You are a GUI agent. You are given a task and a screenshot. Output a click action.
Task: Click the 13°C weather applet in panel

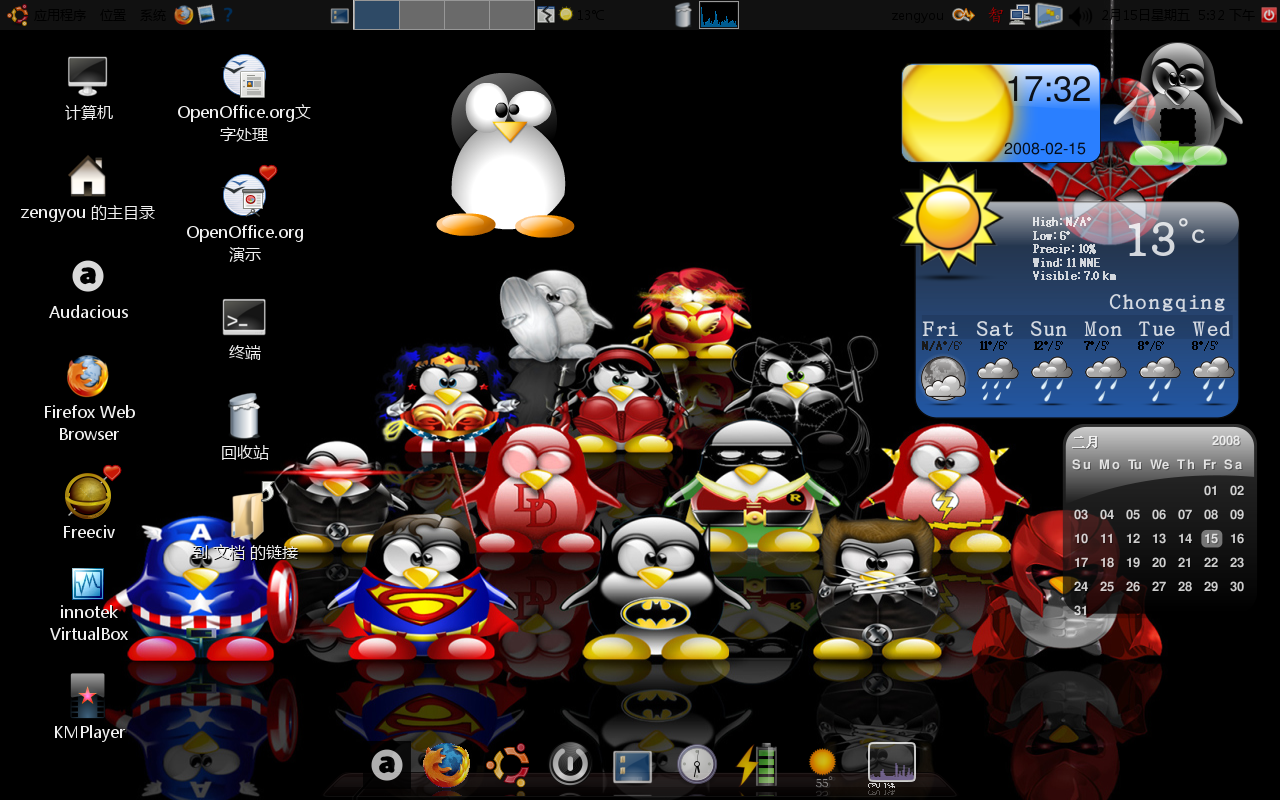coord(582,15)
